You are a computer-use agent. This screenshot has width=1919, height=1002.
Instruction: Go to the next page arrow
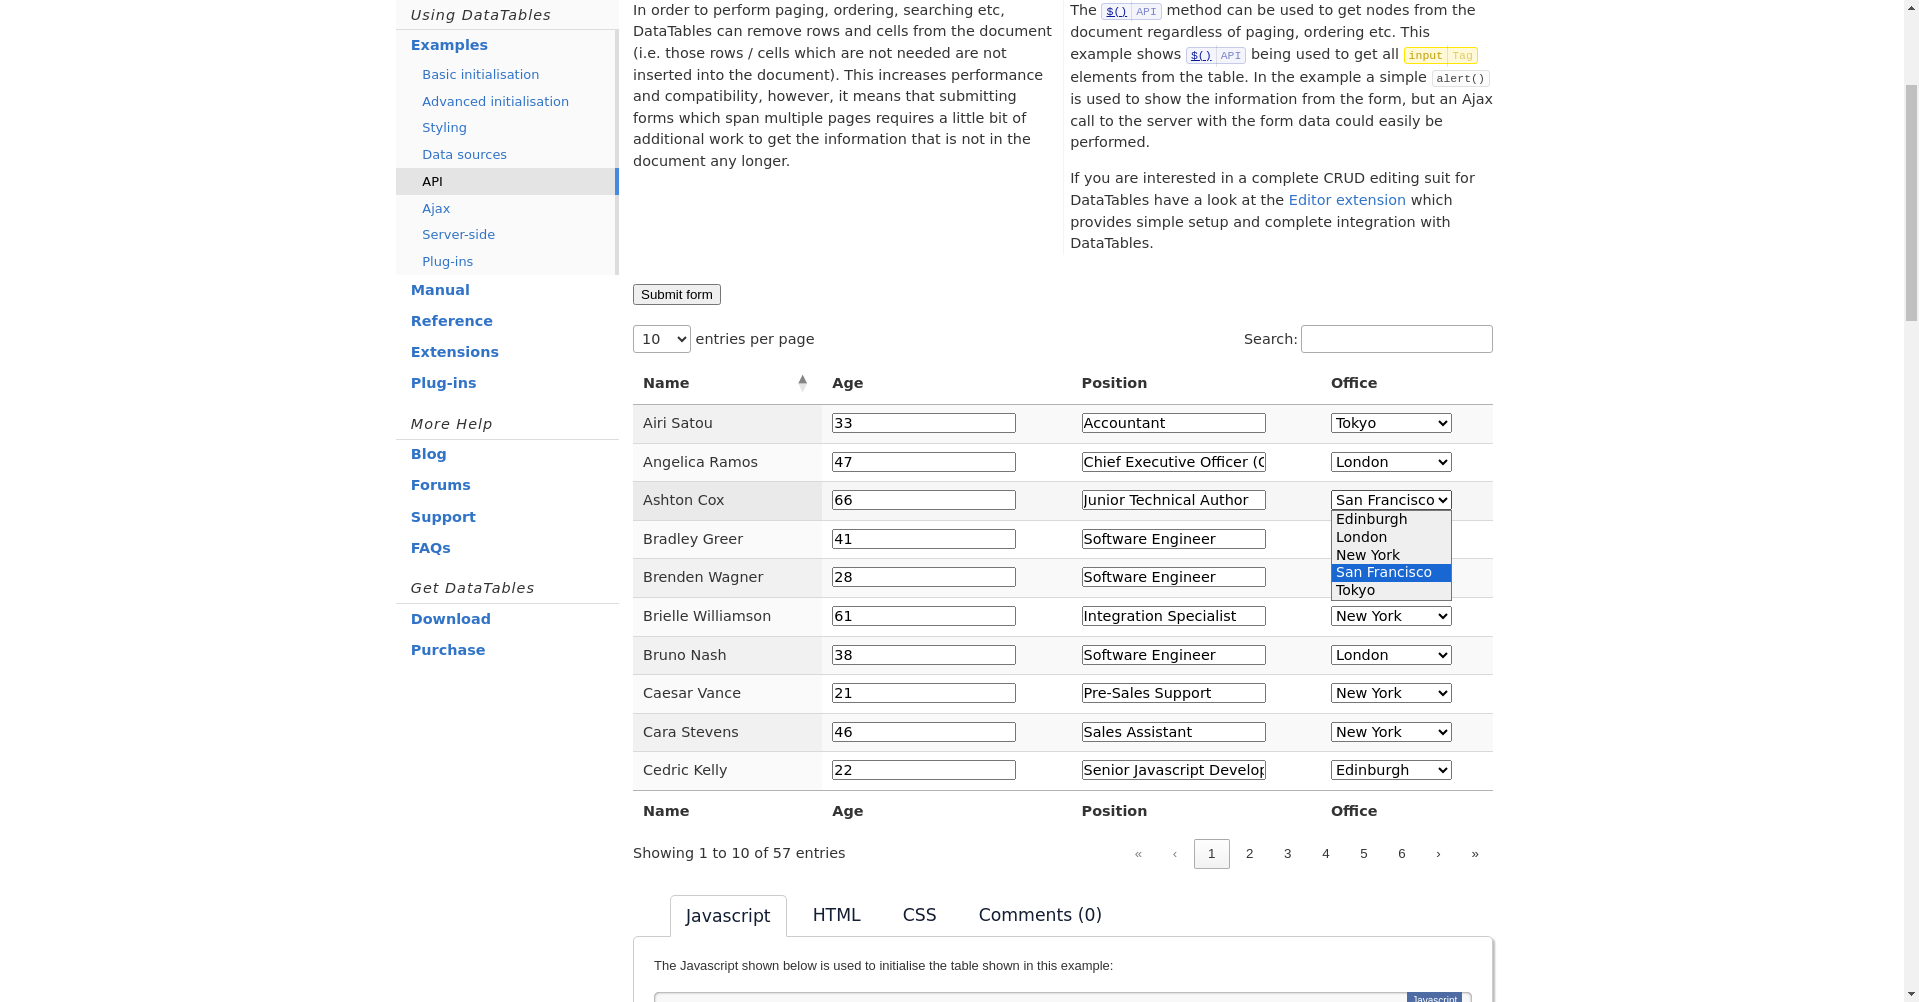point(1438,854)
